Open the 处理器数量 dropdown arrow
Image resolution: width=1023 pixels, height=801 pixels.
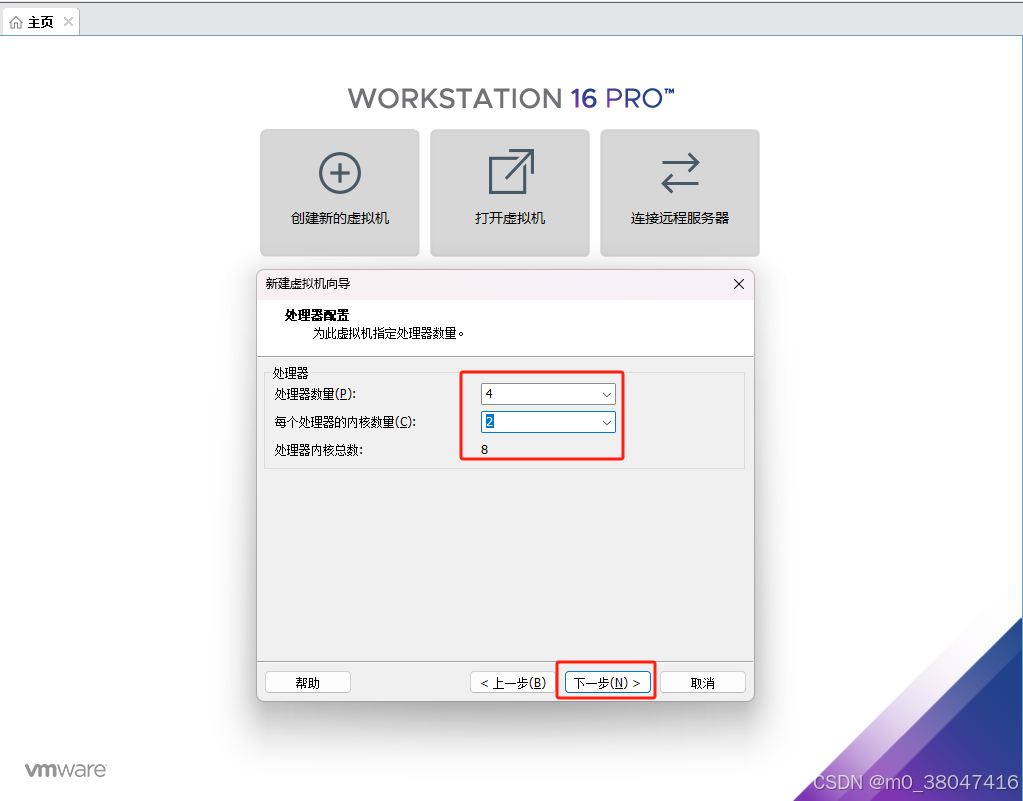pyautogui.click(x=606, y=395)
